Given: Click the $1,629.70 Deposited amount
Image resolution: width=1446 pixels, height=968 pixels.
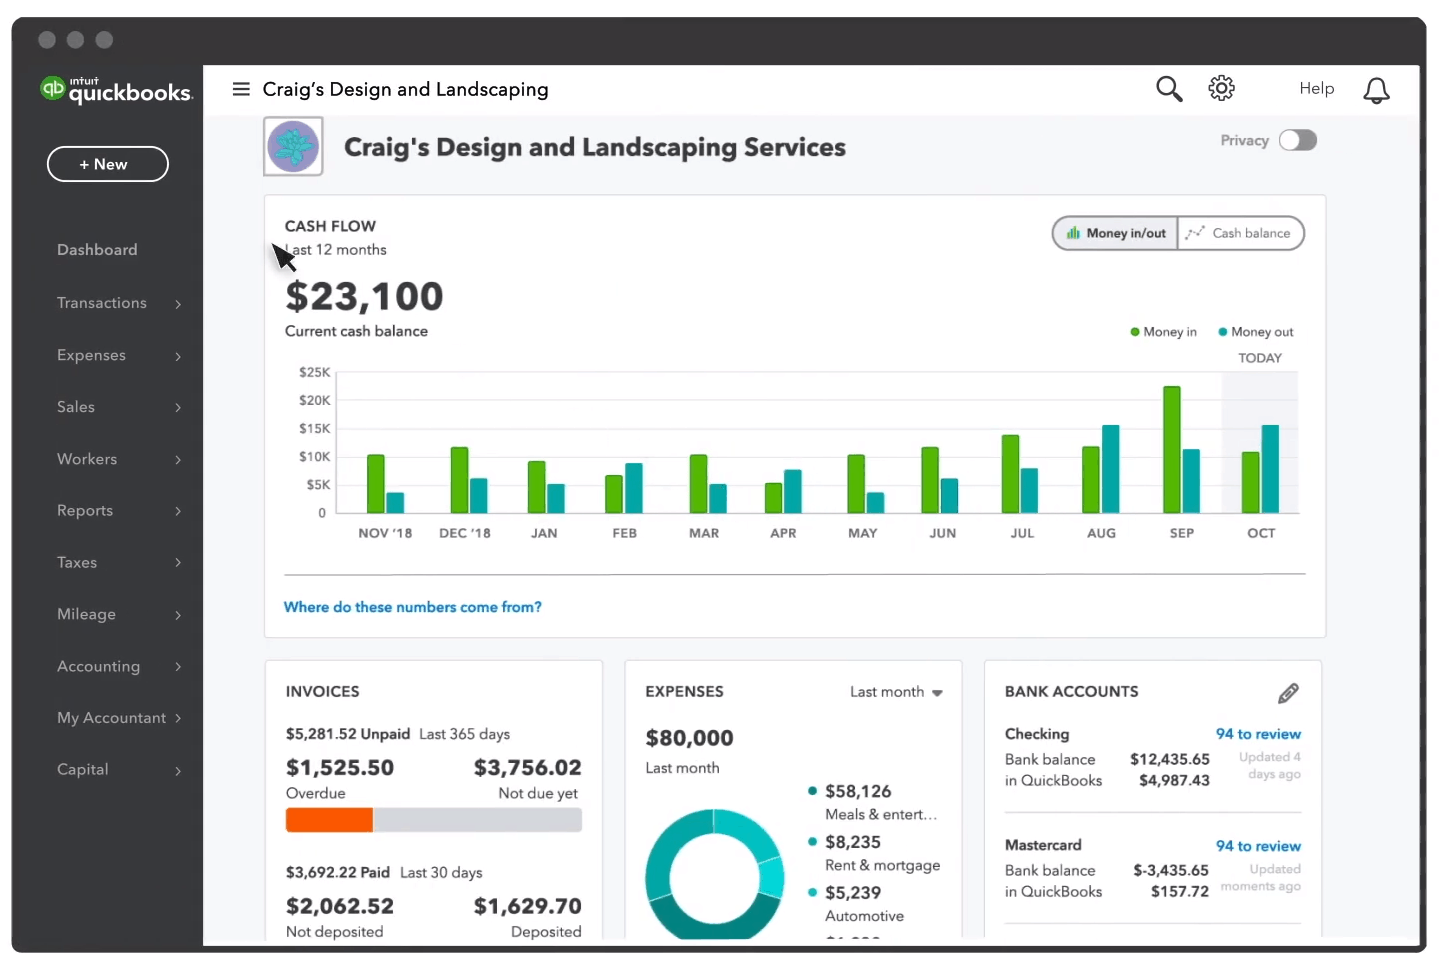Looking at the screenshot, I should (x=527, y=907).
